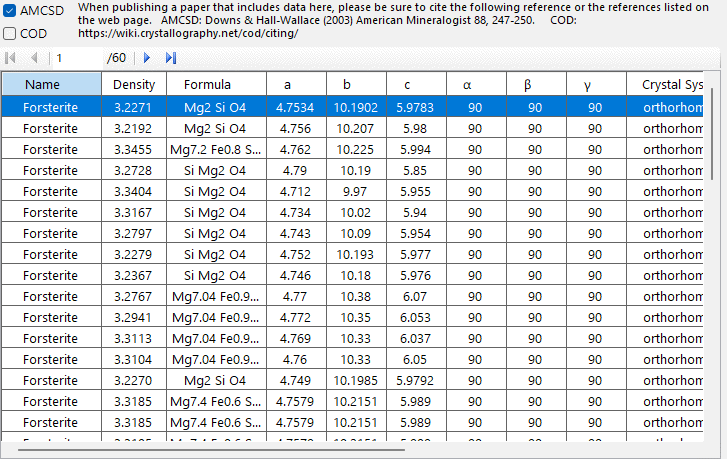The width and height of the screenshot is (727, 459).
Task: Click c-value cell 5.94
Action: point(415,212)
